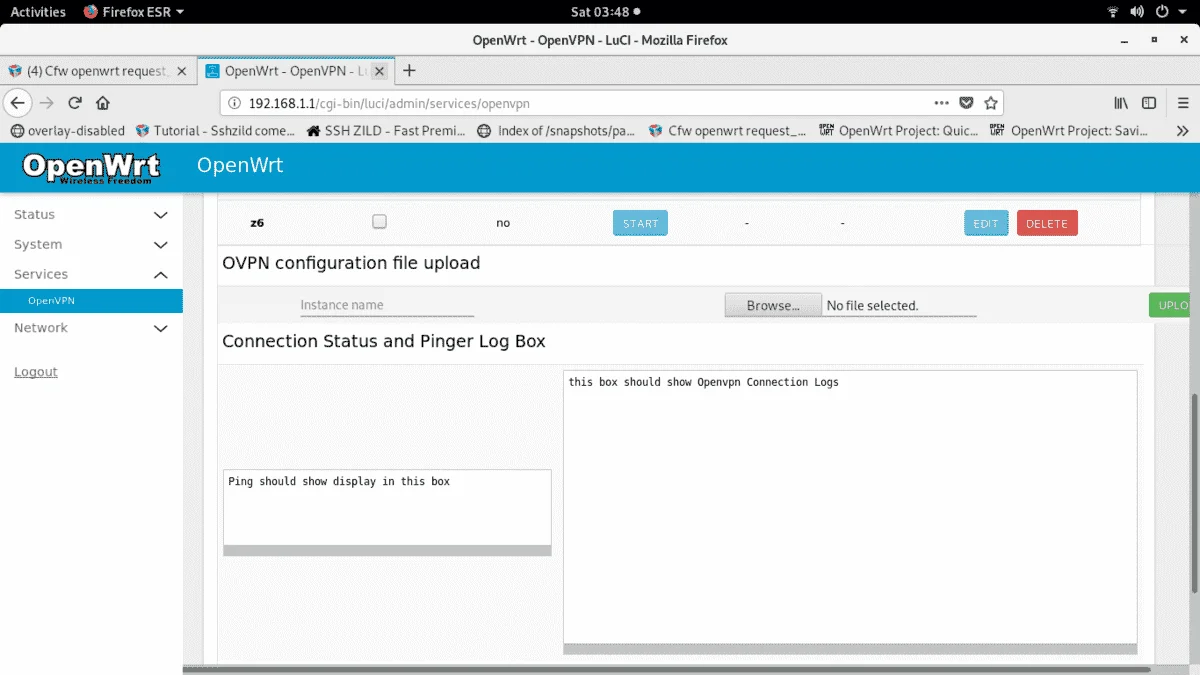Open OpenWrt Project: Saving bookmark
Screen dimensions: 1200x675
pos(1069,131)
